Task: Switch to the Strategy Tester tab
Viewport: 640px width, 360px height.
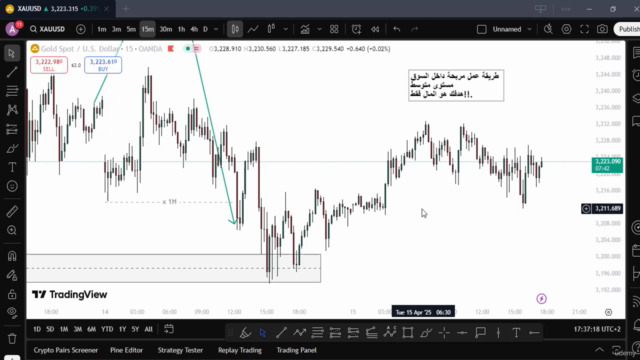Action: (x=180, y=350)
